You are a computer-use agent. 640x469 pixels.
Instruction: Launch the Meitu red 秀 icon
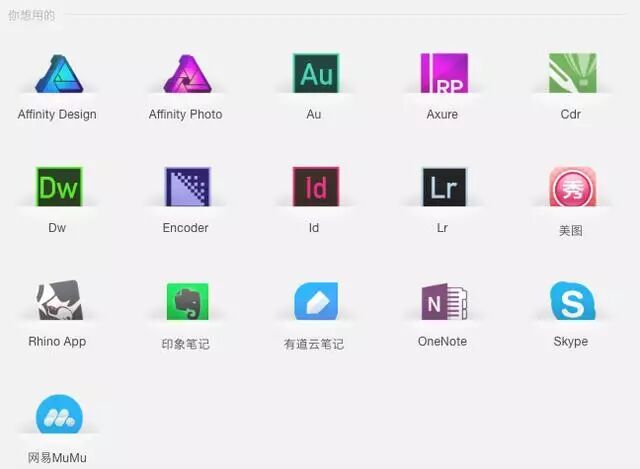click(x=573, y=187)
